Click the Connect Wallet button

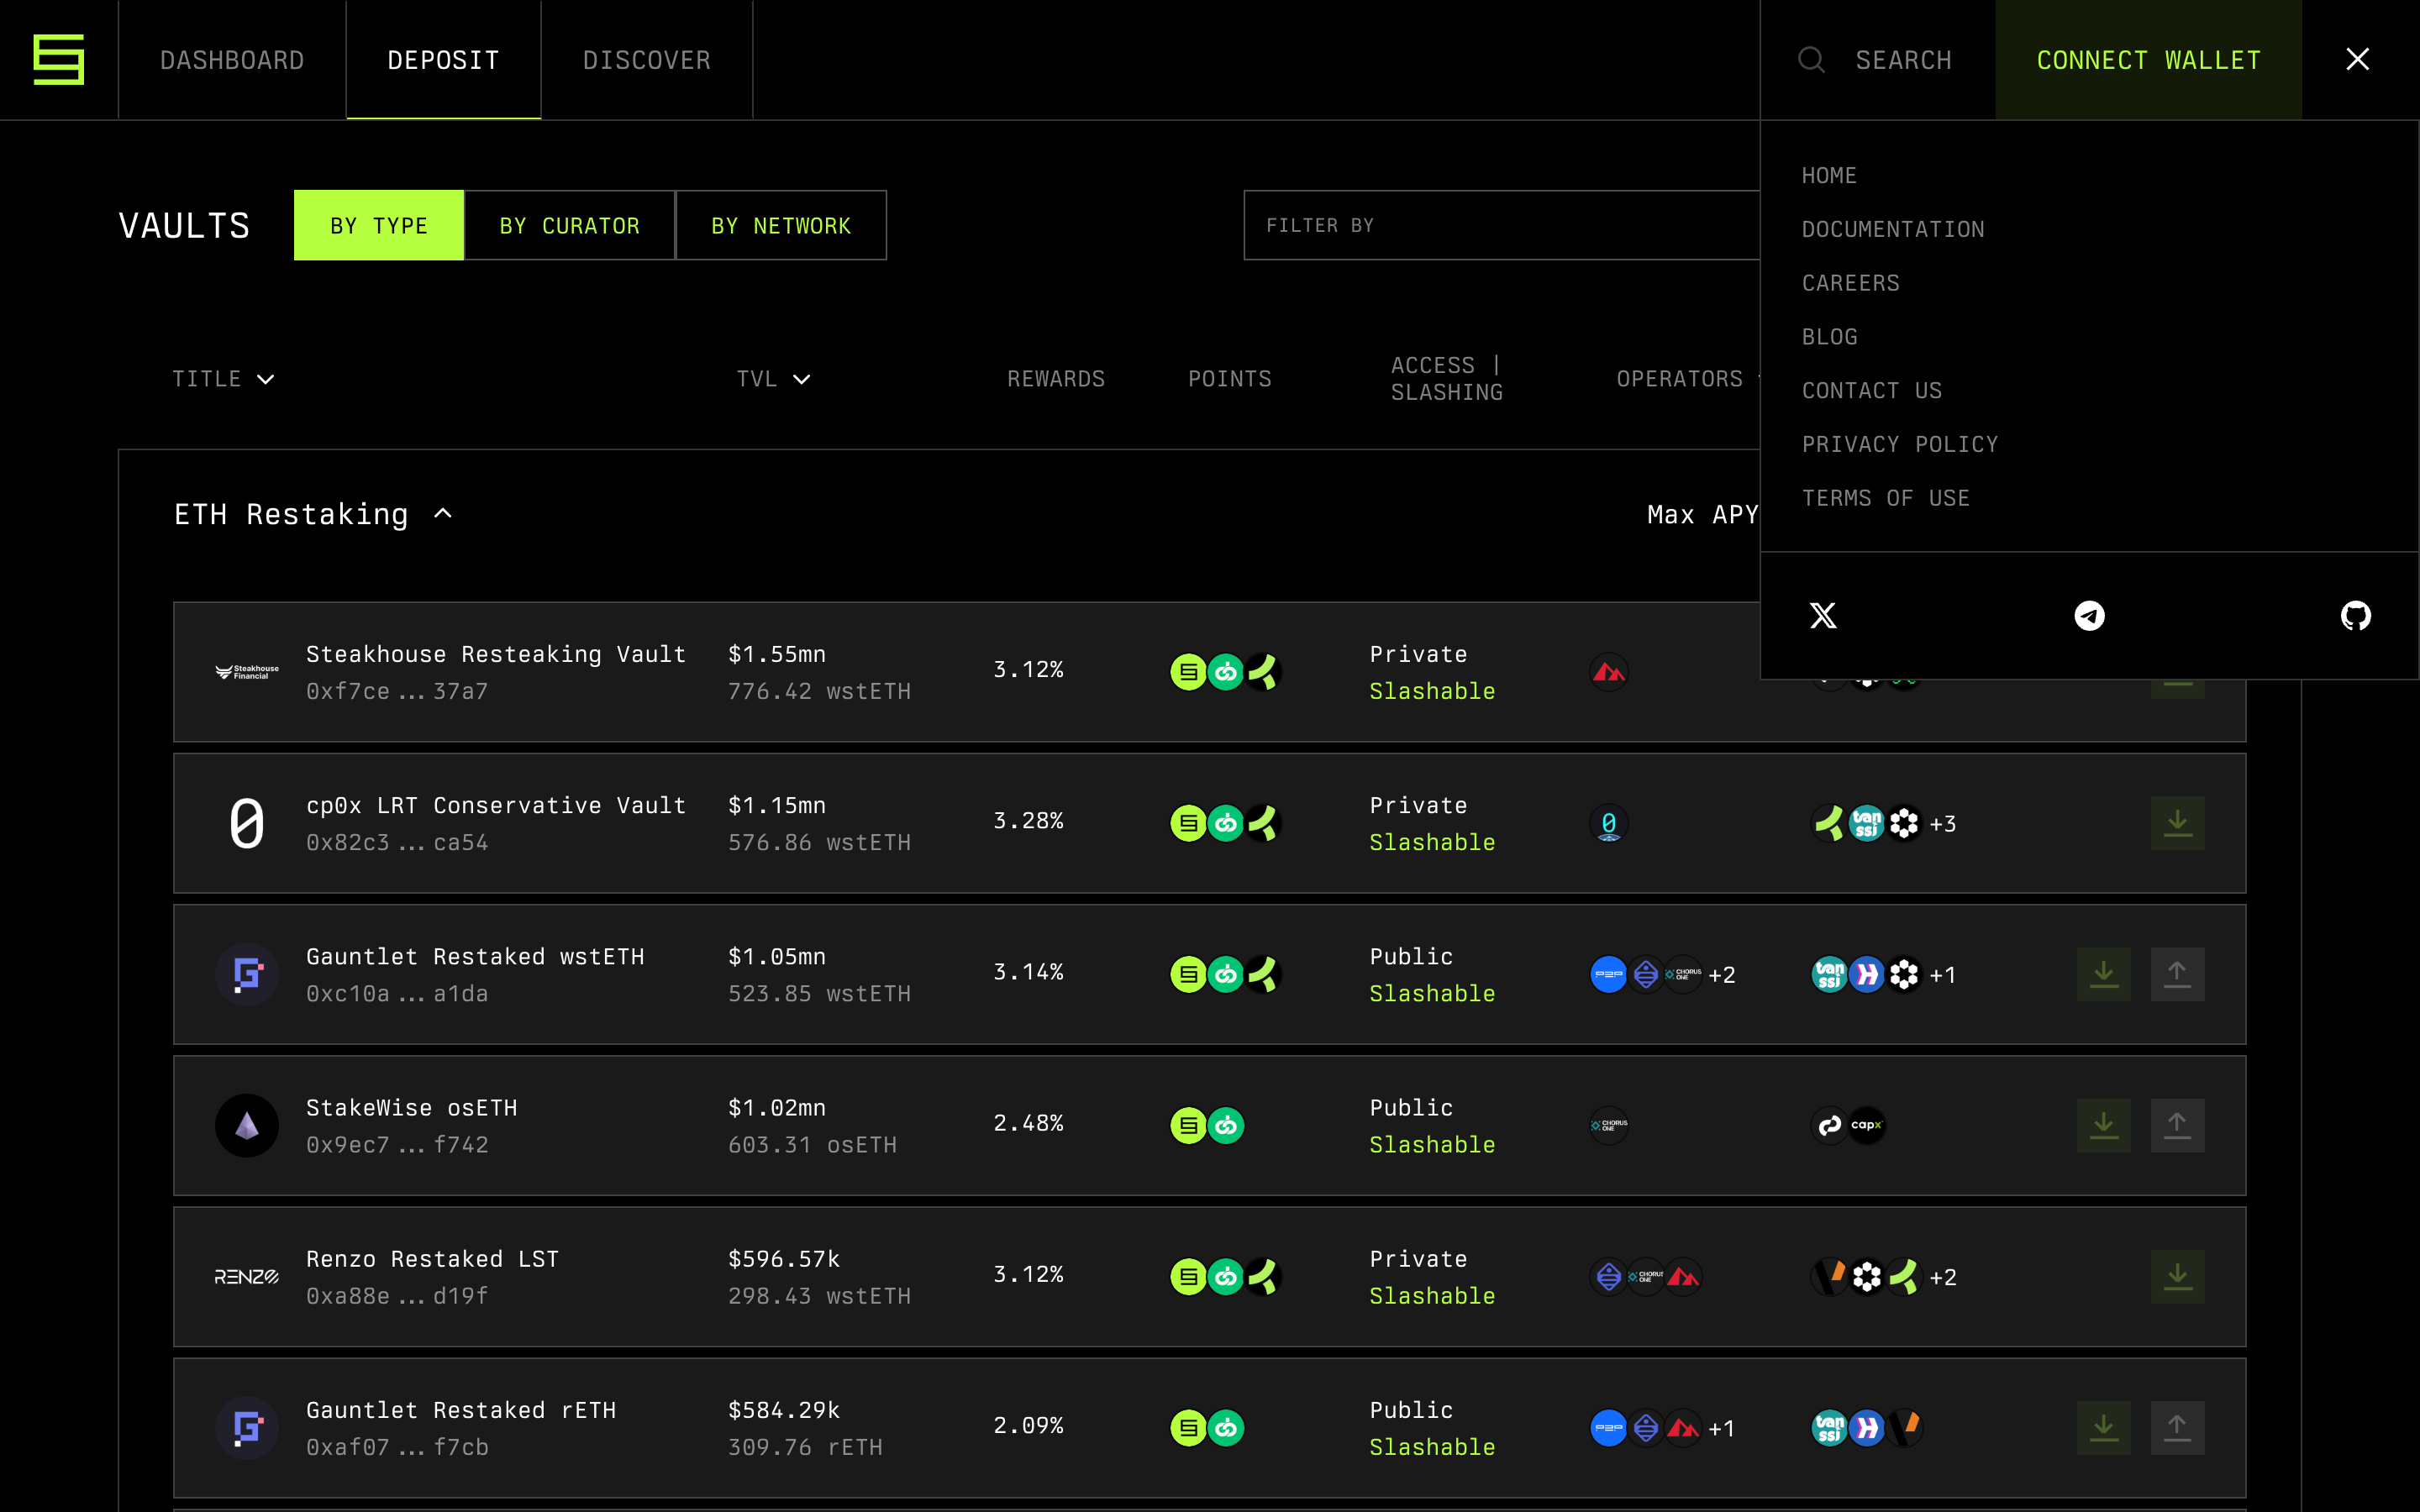click(2149, 60)
